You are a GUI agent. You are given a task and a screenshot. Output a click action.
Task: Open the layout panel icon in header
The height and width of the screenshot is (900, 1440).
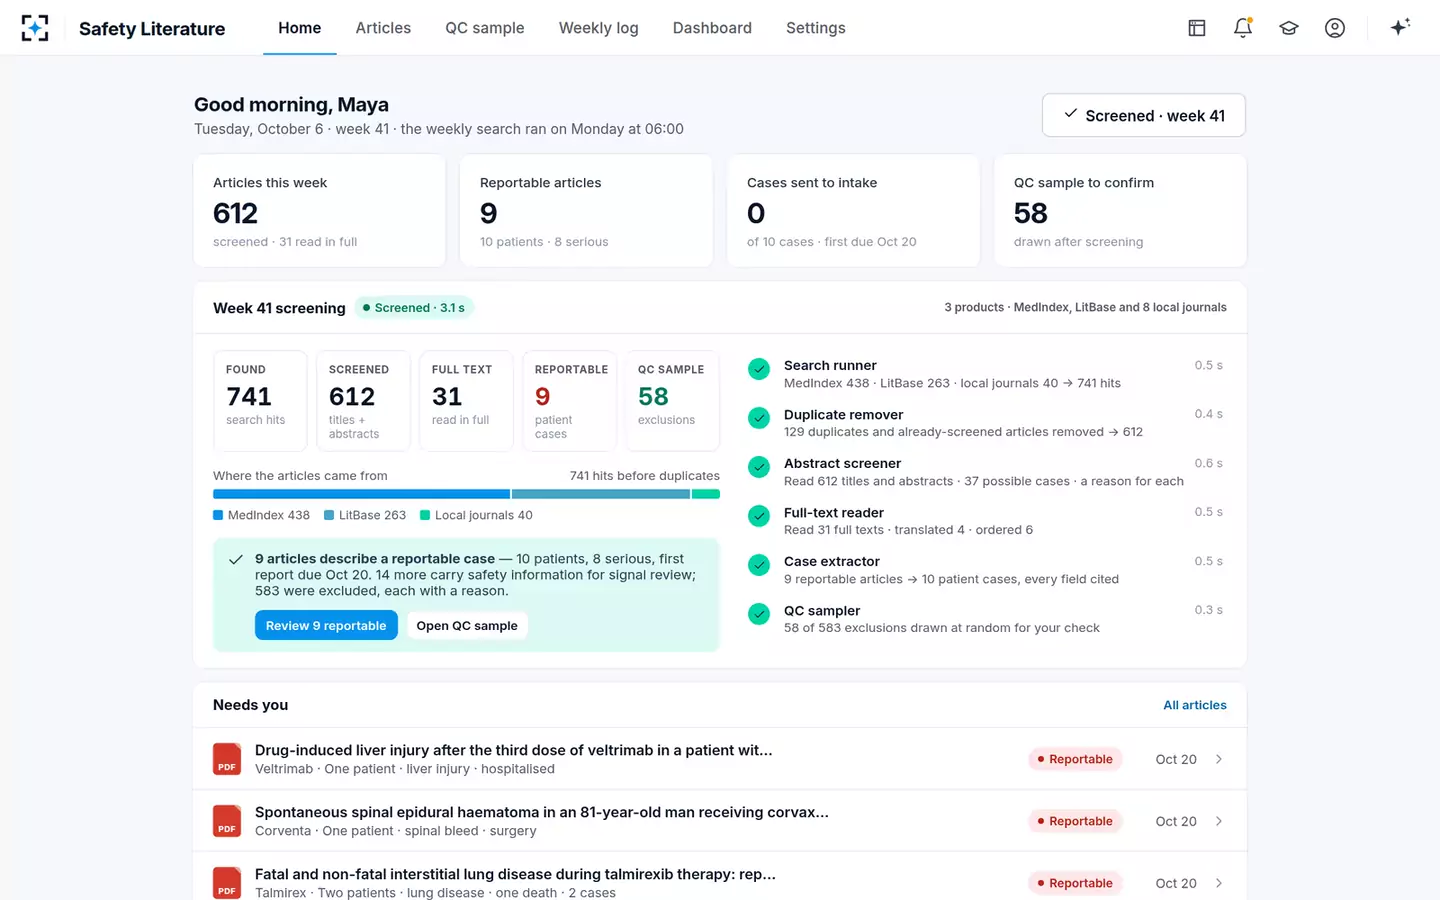[x=1197, y=28]
